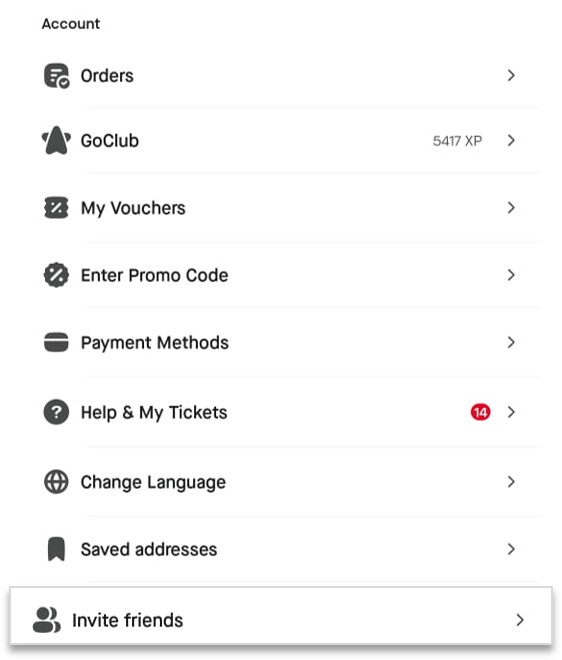Open Invite friends via its chevron
This screenshot has height=660, width=562.
click(x=520, y=620)
